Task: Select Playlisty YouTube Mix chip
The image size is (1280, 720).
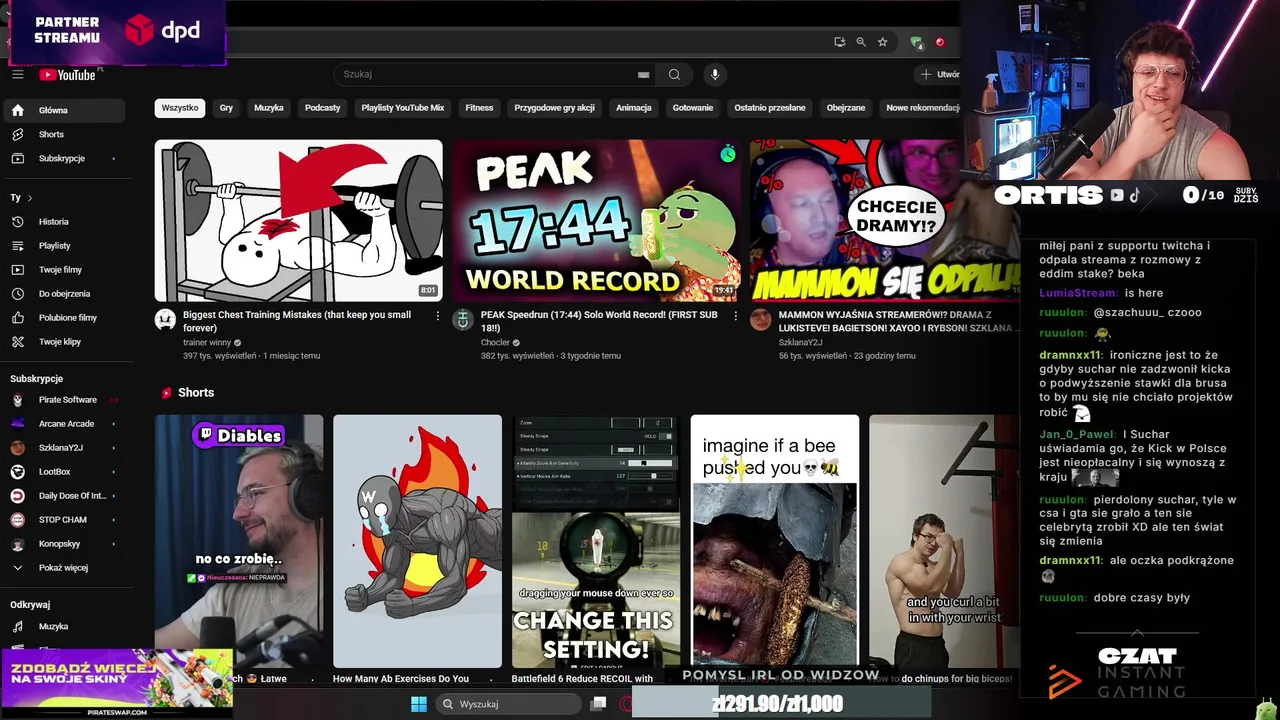Action: (403, 108)
